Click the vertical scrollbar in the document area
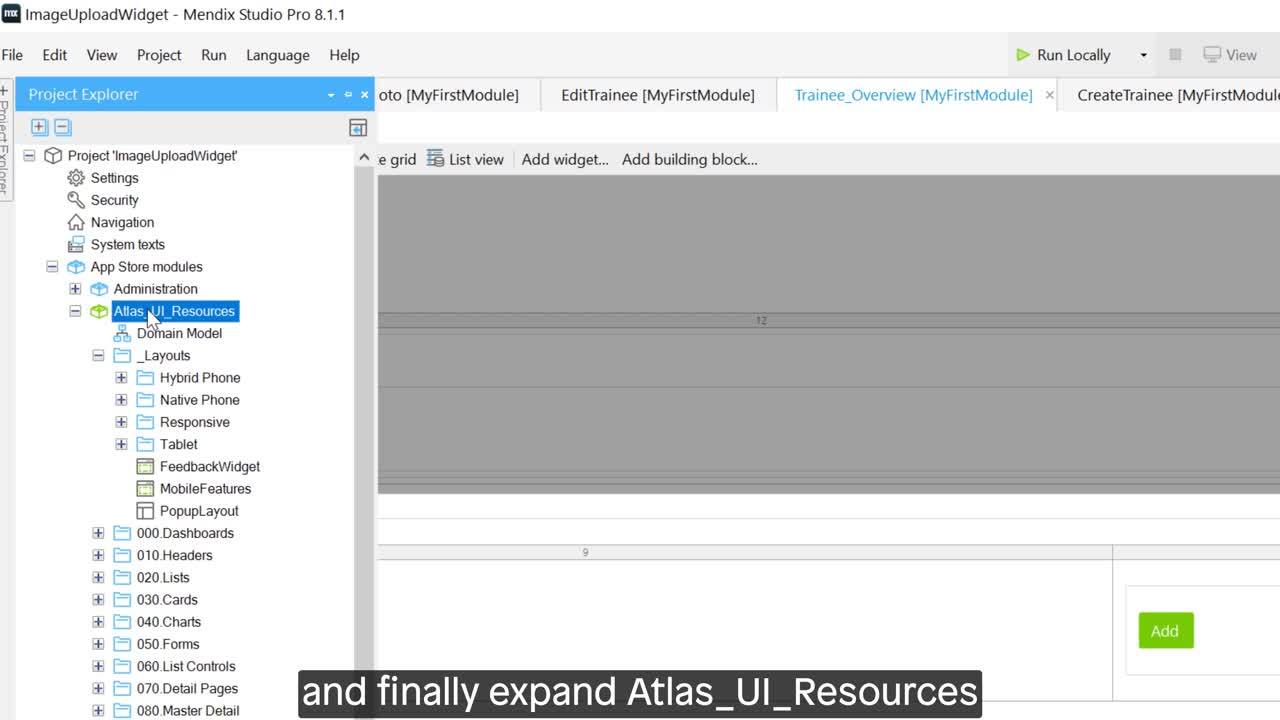 tap(365, 400)
